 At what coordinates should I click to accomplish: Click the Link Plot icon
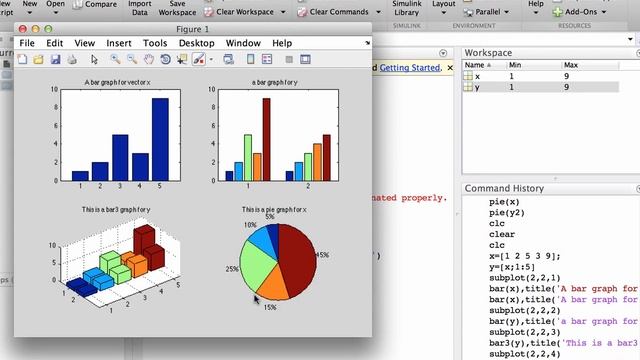(229, 60)
